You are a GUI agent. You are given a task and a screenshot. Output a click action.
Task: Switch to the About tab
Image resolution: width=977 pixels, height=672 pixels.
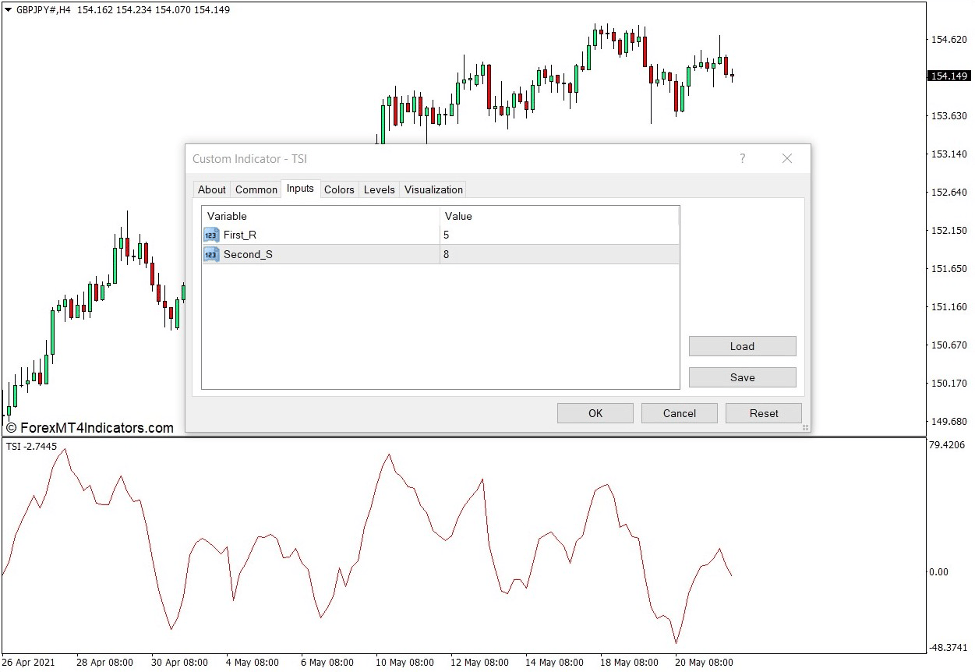[211, 189]
